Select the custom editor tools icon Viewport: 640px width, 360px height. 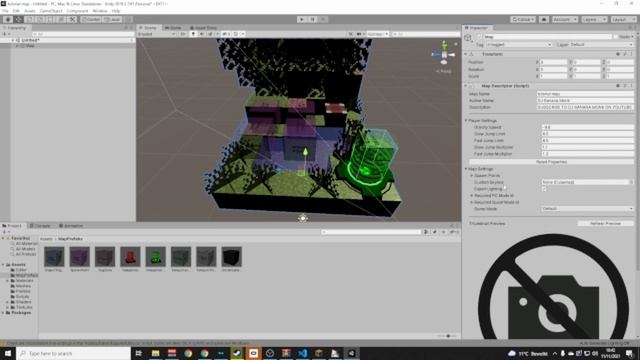[x=72, y=19]
